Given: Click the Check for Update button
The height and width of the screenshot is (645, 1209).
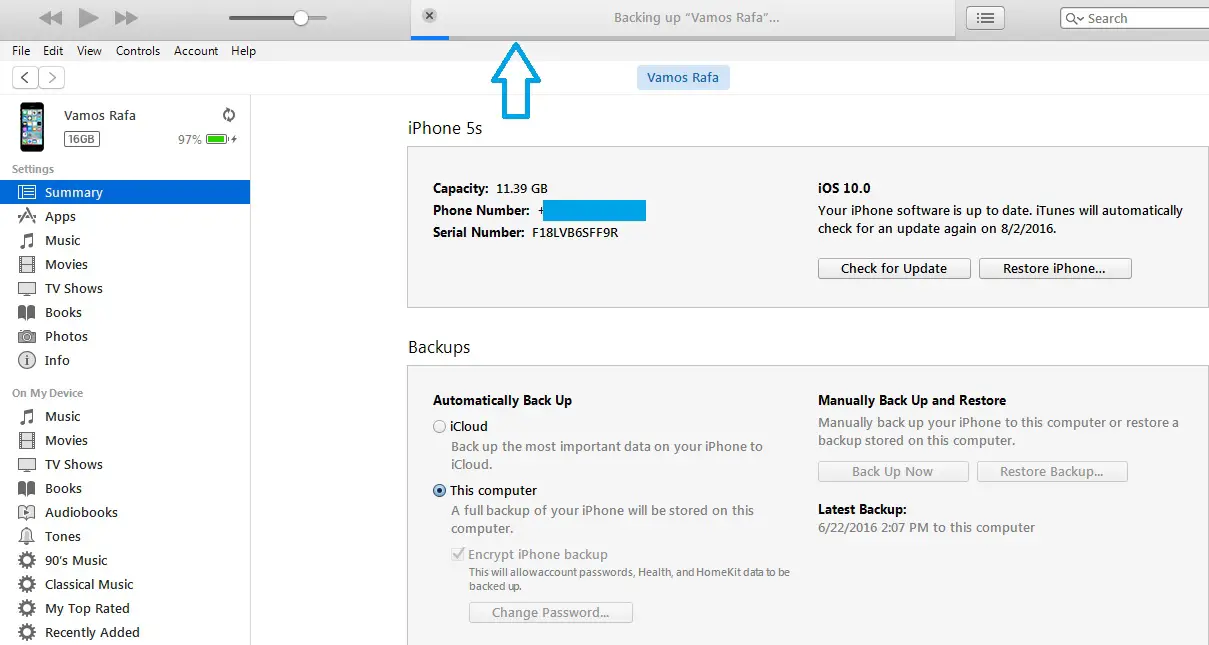Looking at the screenshot, I should point(894,268).
